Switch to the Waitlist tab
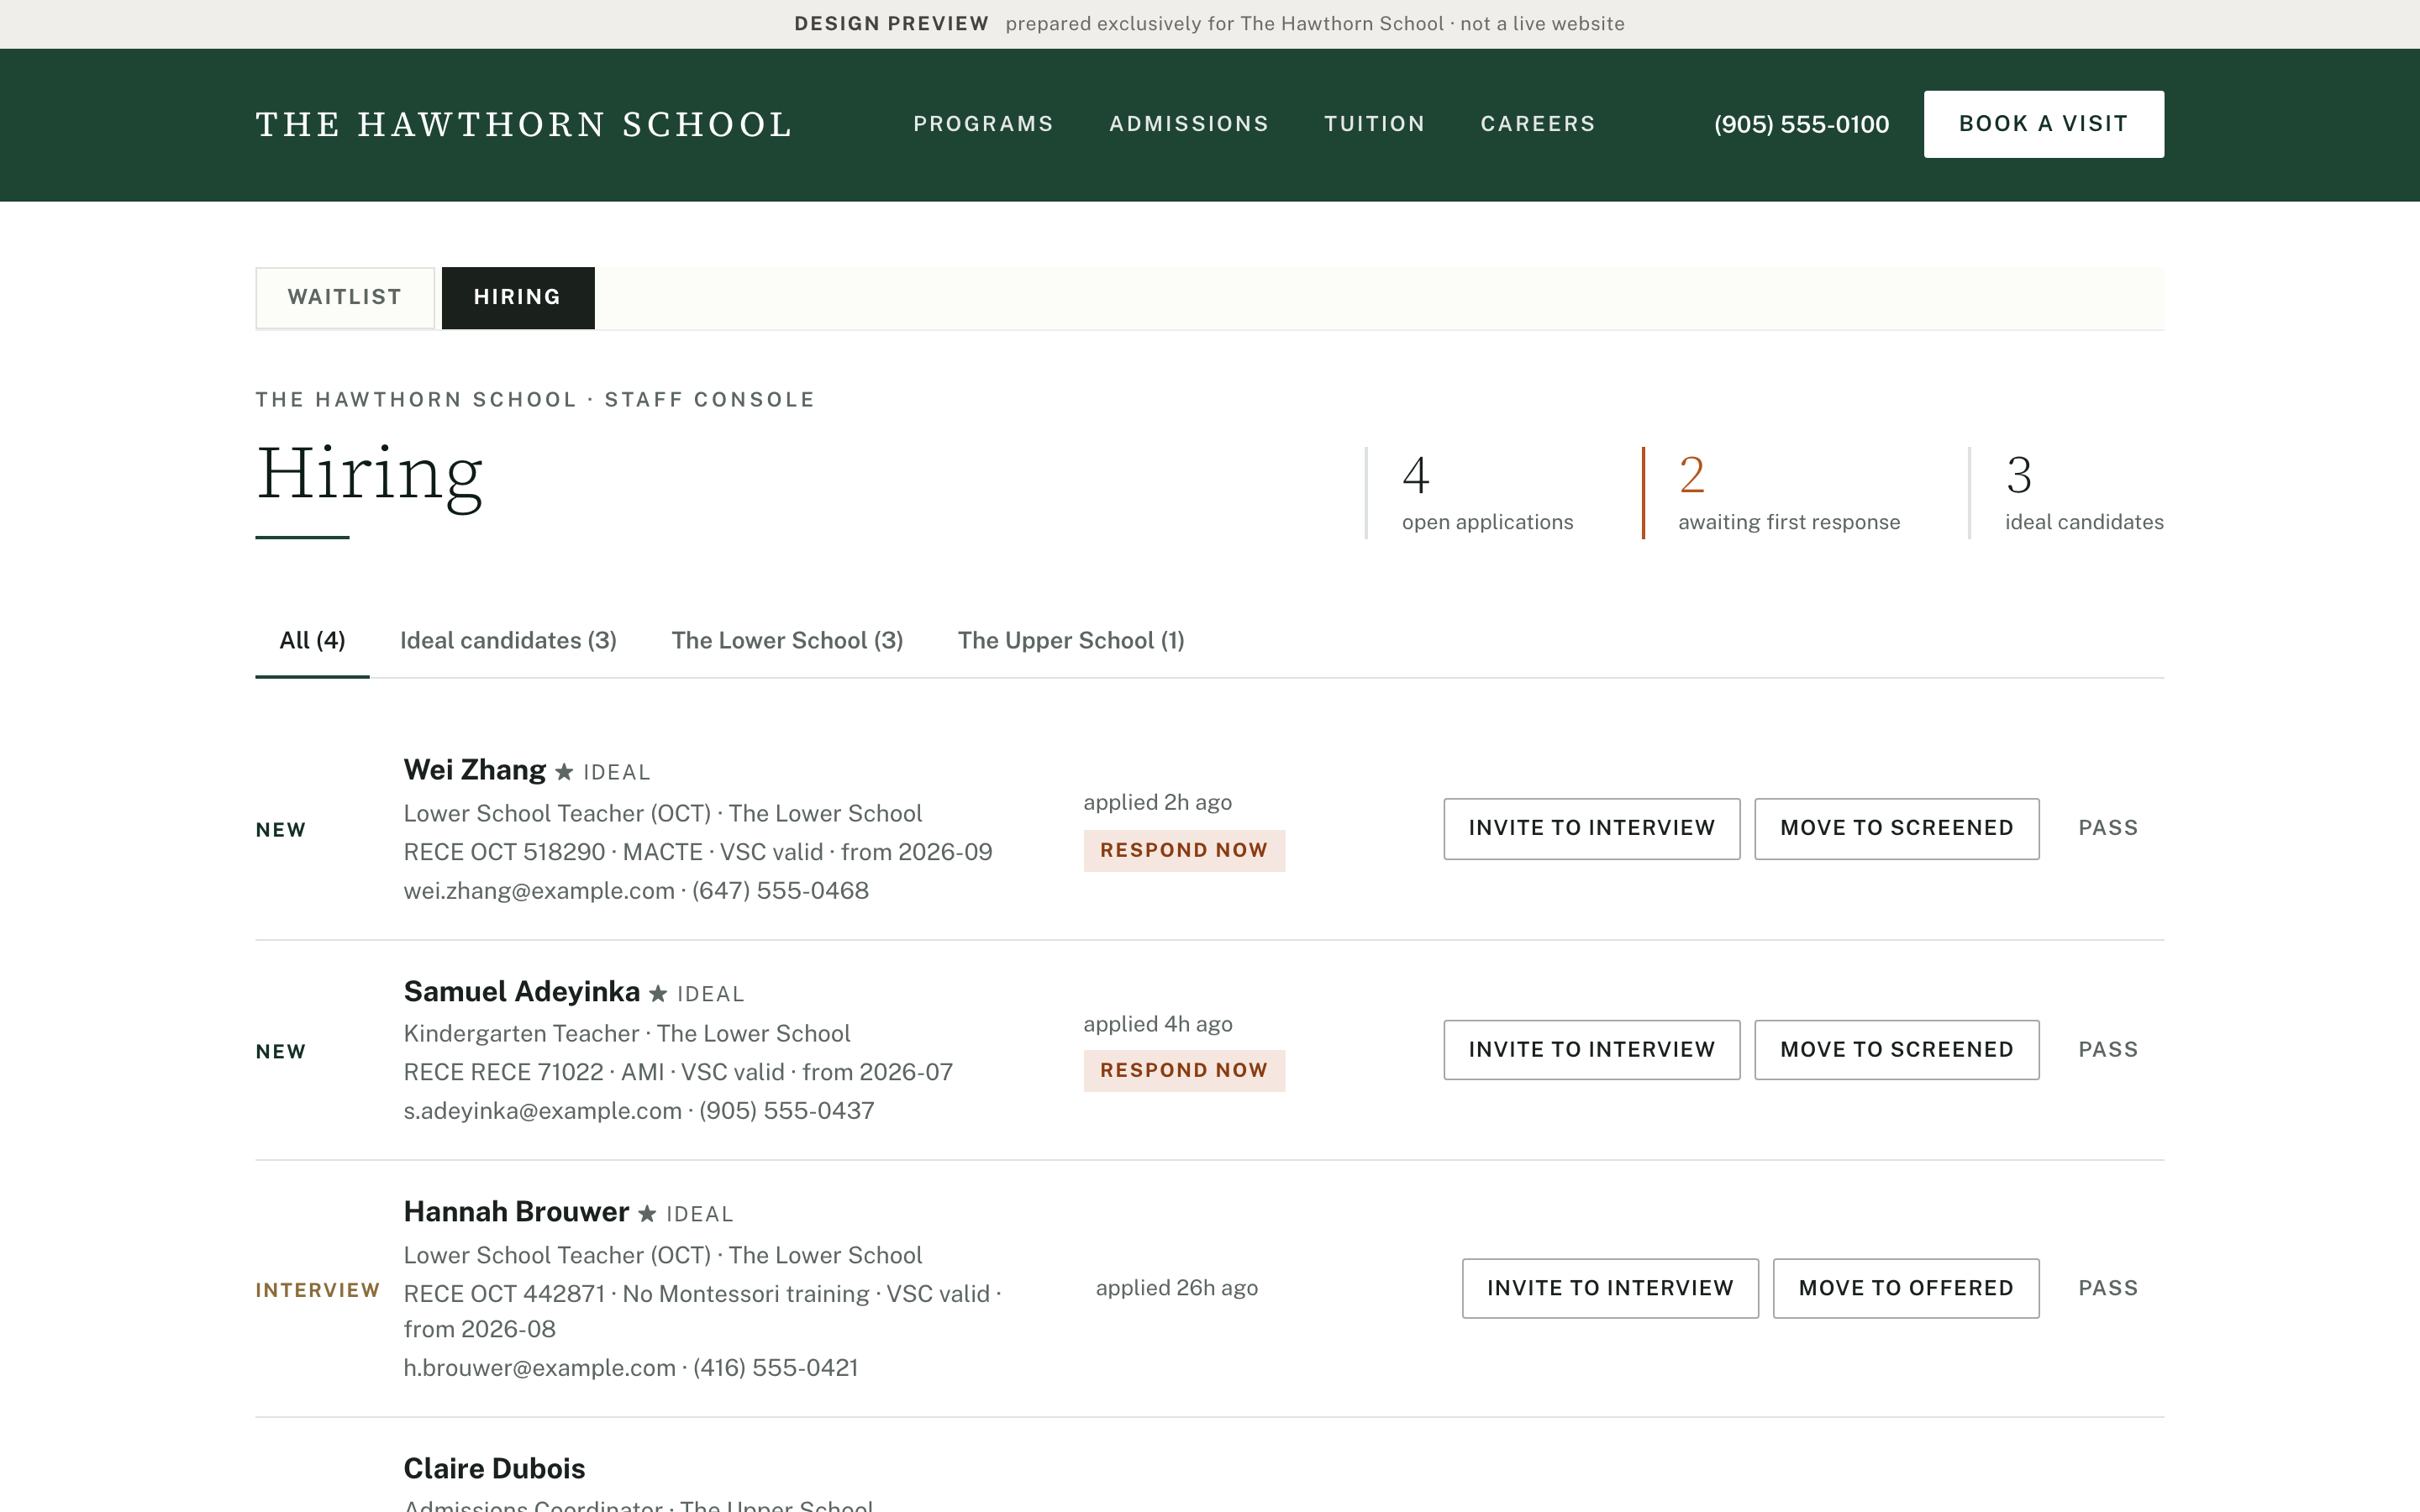This screenshot has width=2420, height=1512. coord(345,297)
